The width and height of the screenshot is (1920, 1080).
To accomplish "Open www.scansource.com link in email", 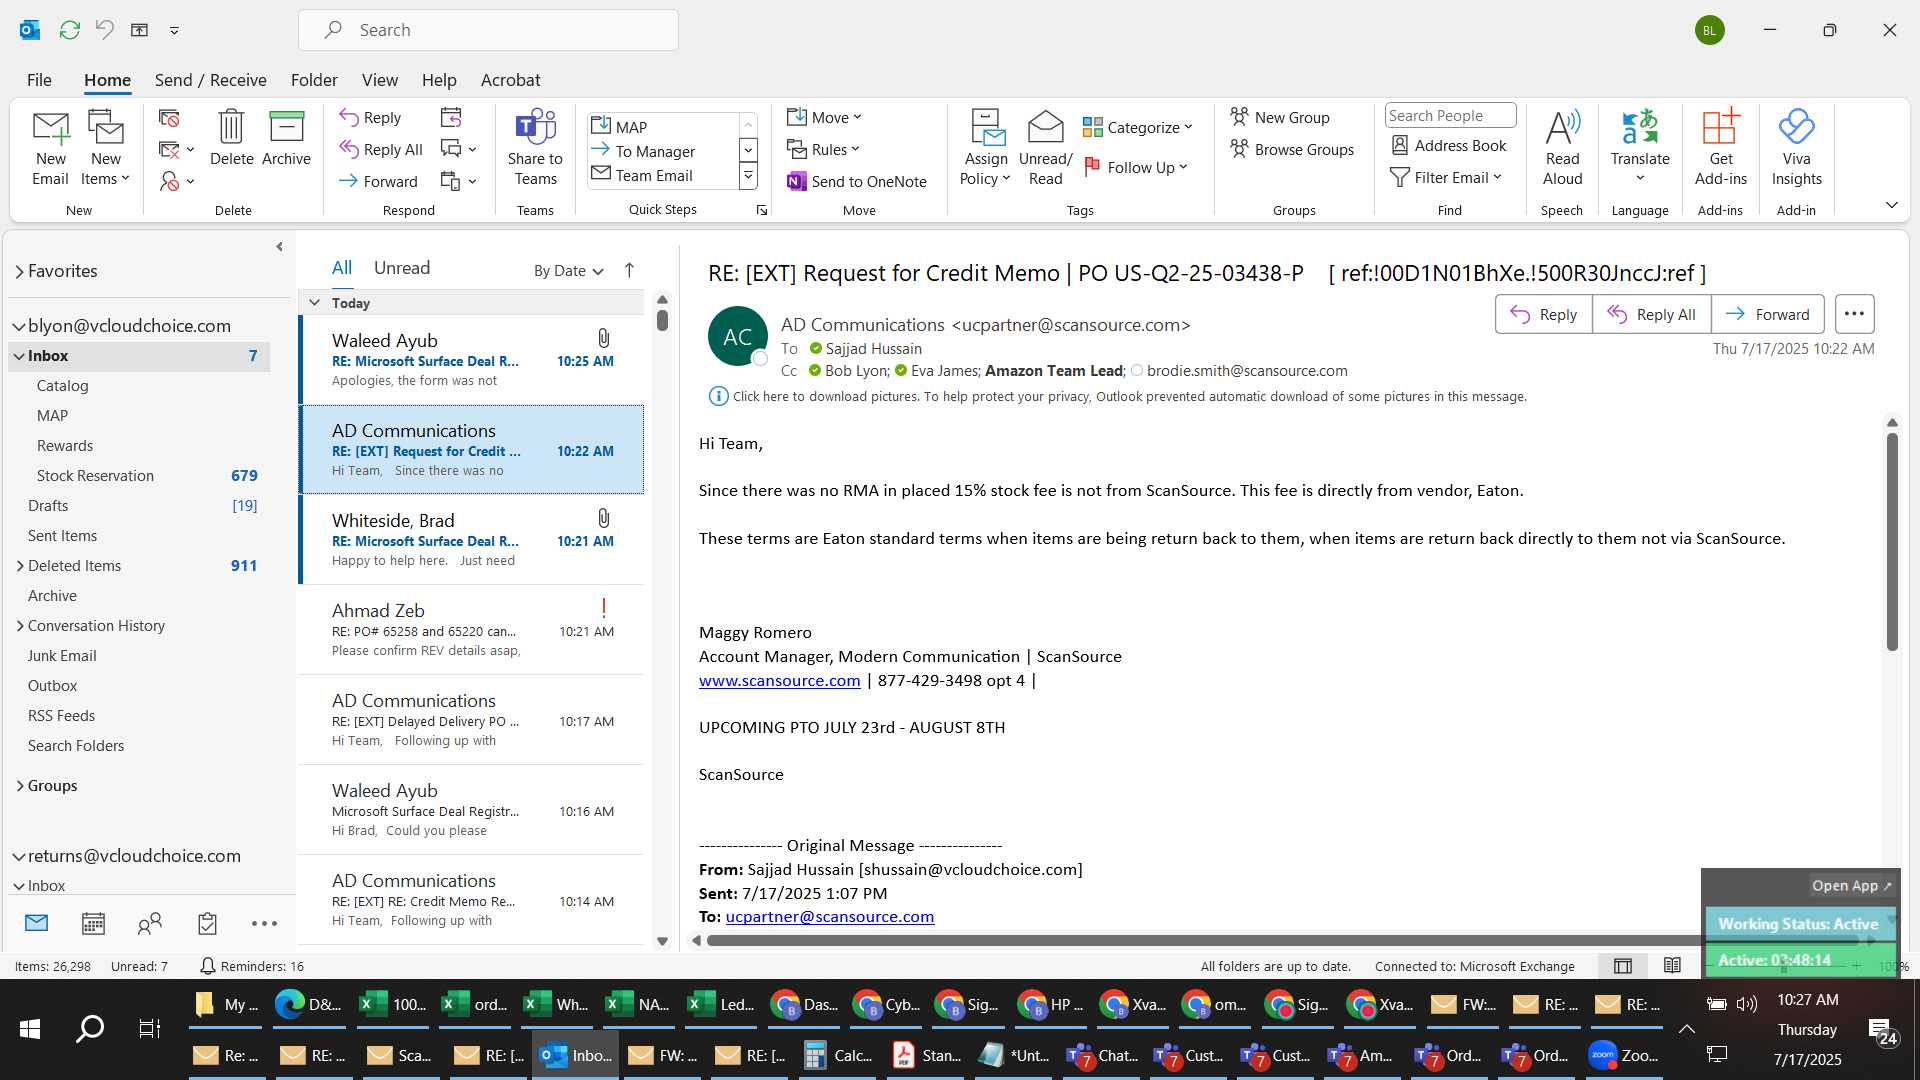I will (x=779, y=680).
